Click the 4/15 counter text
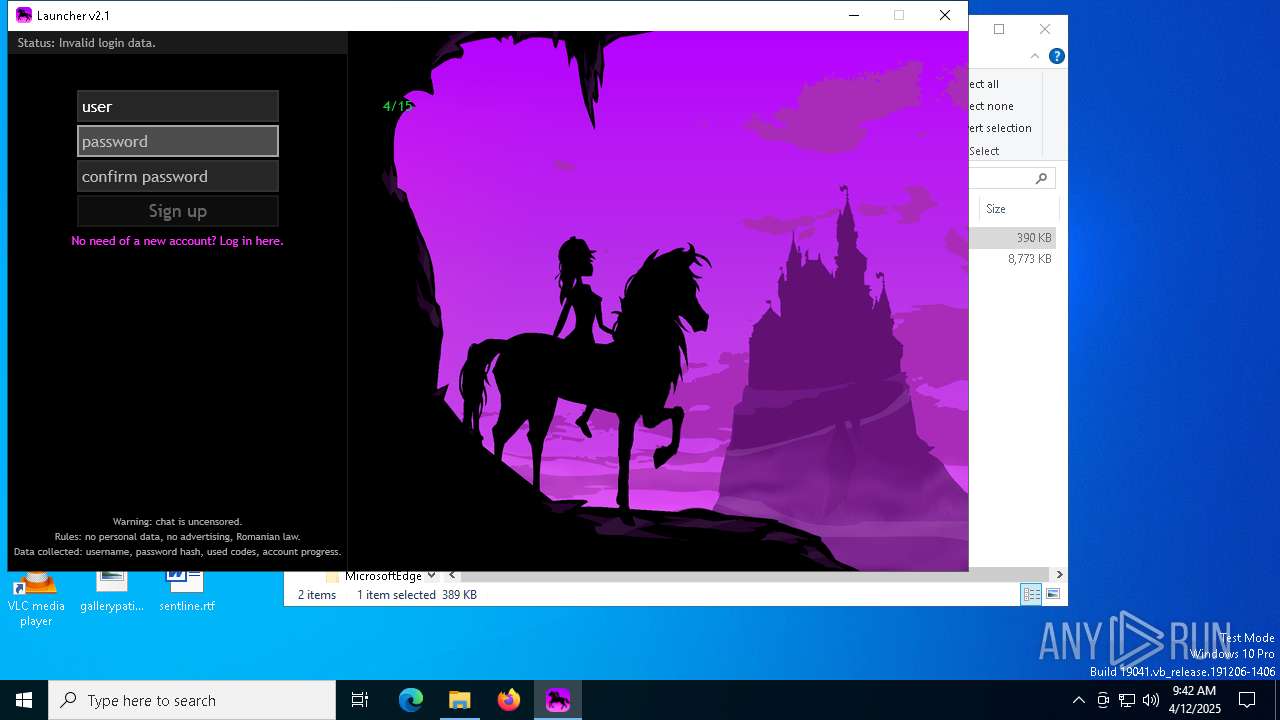The image size is (1280, 720). [x=397, y=106]
